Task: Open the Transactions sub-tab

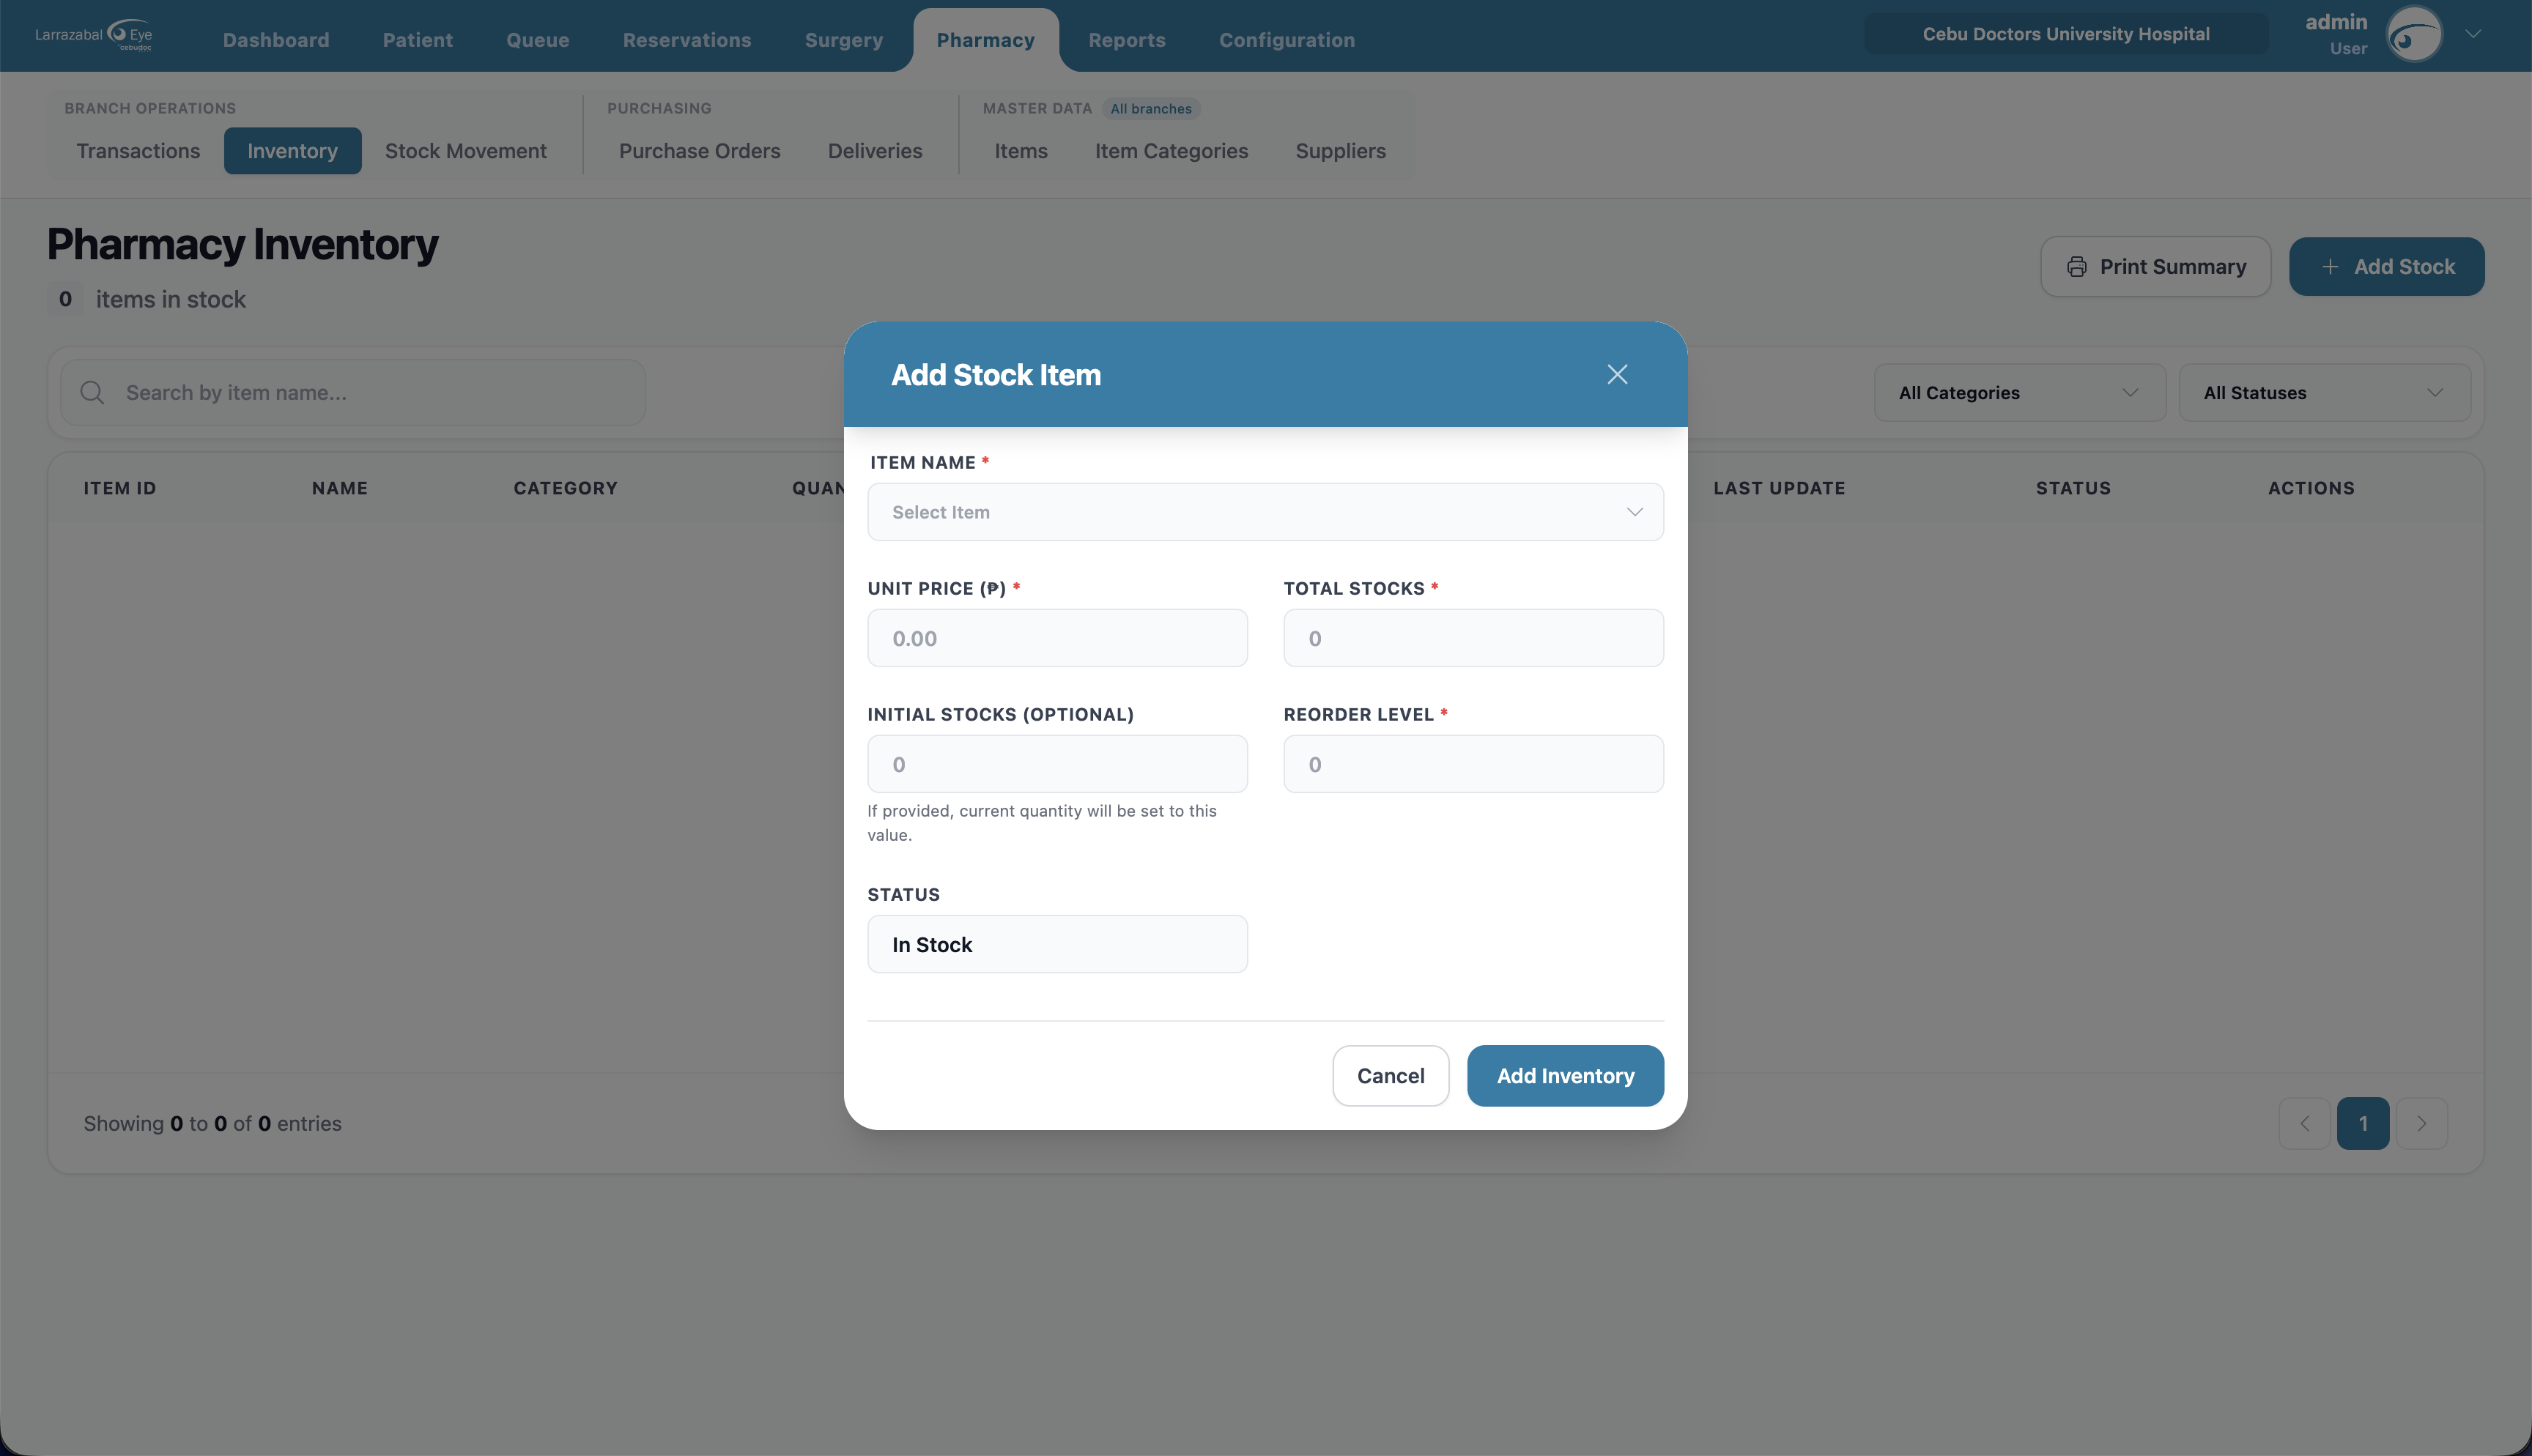Action: point(138,151)
